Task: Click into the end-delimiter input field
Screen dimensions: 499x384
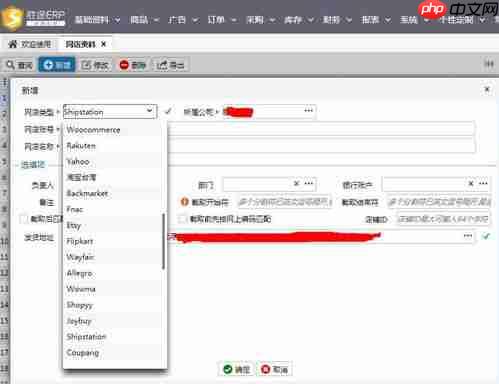Action: pos(439,202)
